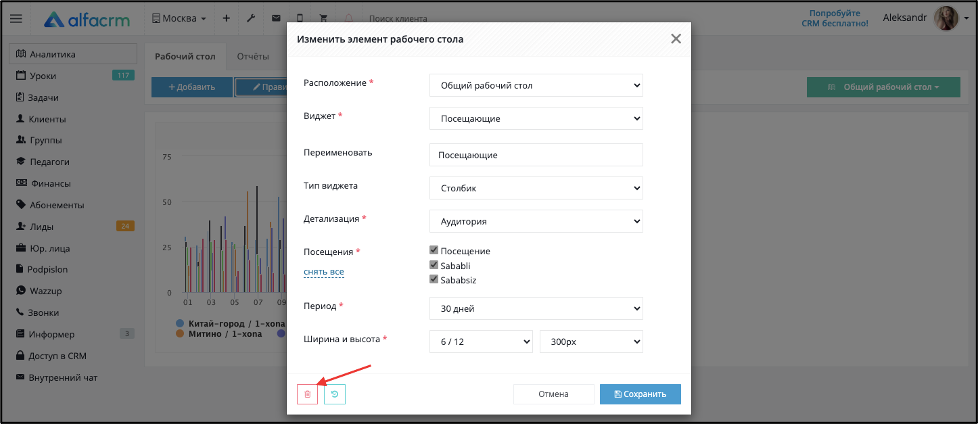Click the Сохранить button

tap(640, 394)
